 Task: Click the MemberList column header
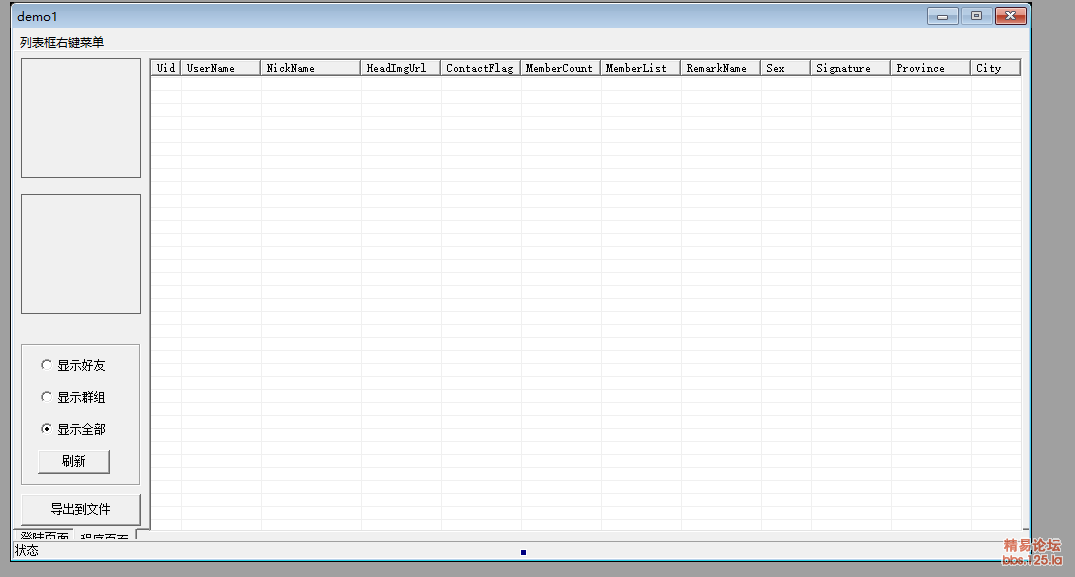(x=640, y=68)
